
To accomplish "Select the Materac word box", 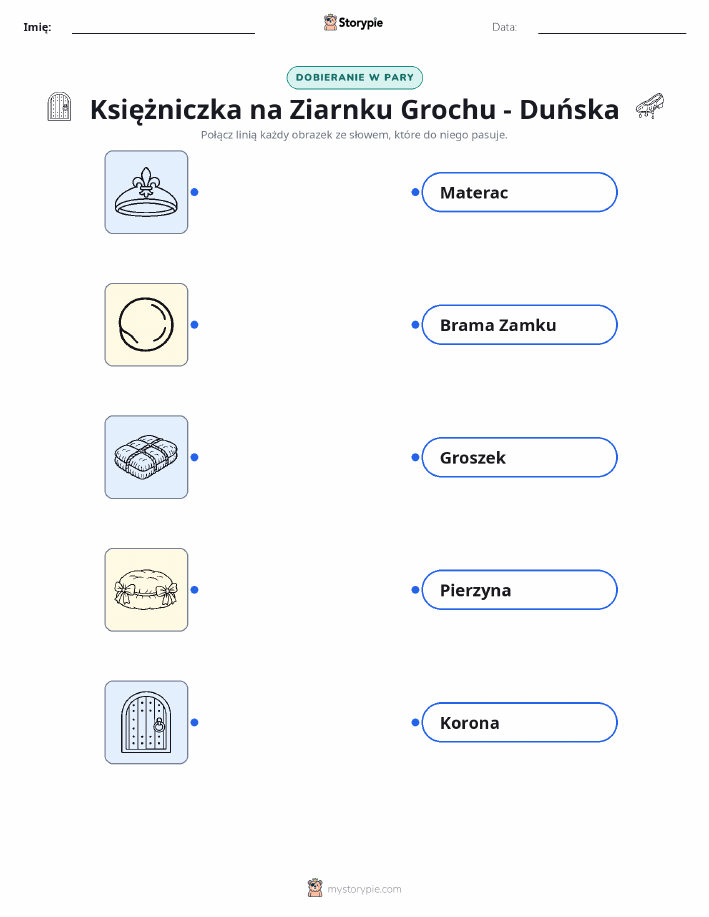I will (x=519, y=192).
